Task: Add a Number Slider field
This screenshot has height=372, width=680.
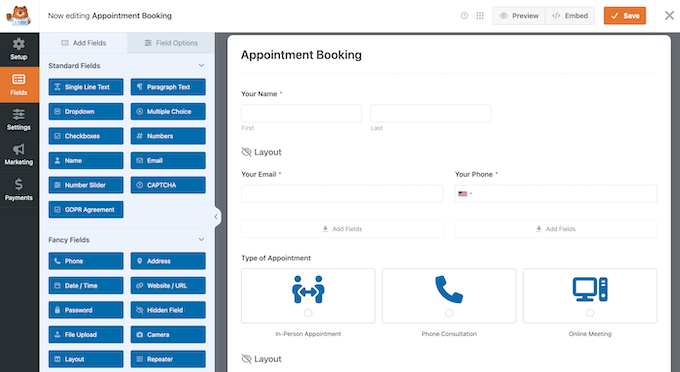Action: tap(86, 185)
